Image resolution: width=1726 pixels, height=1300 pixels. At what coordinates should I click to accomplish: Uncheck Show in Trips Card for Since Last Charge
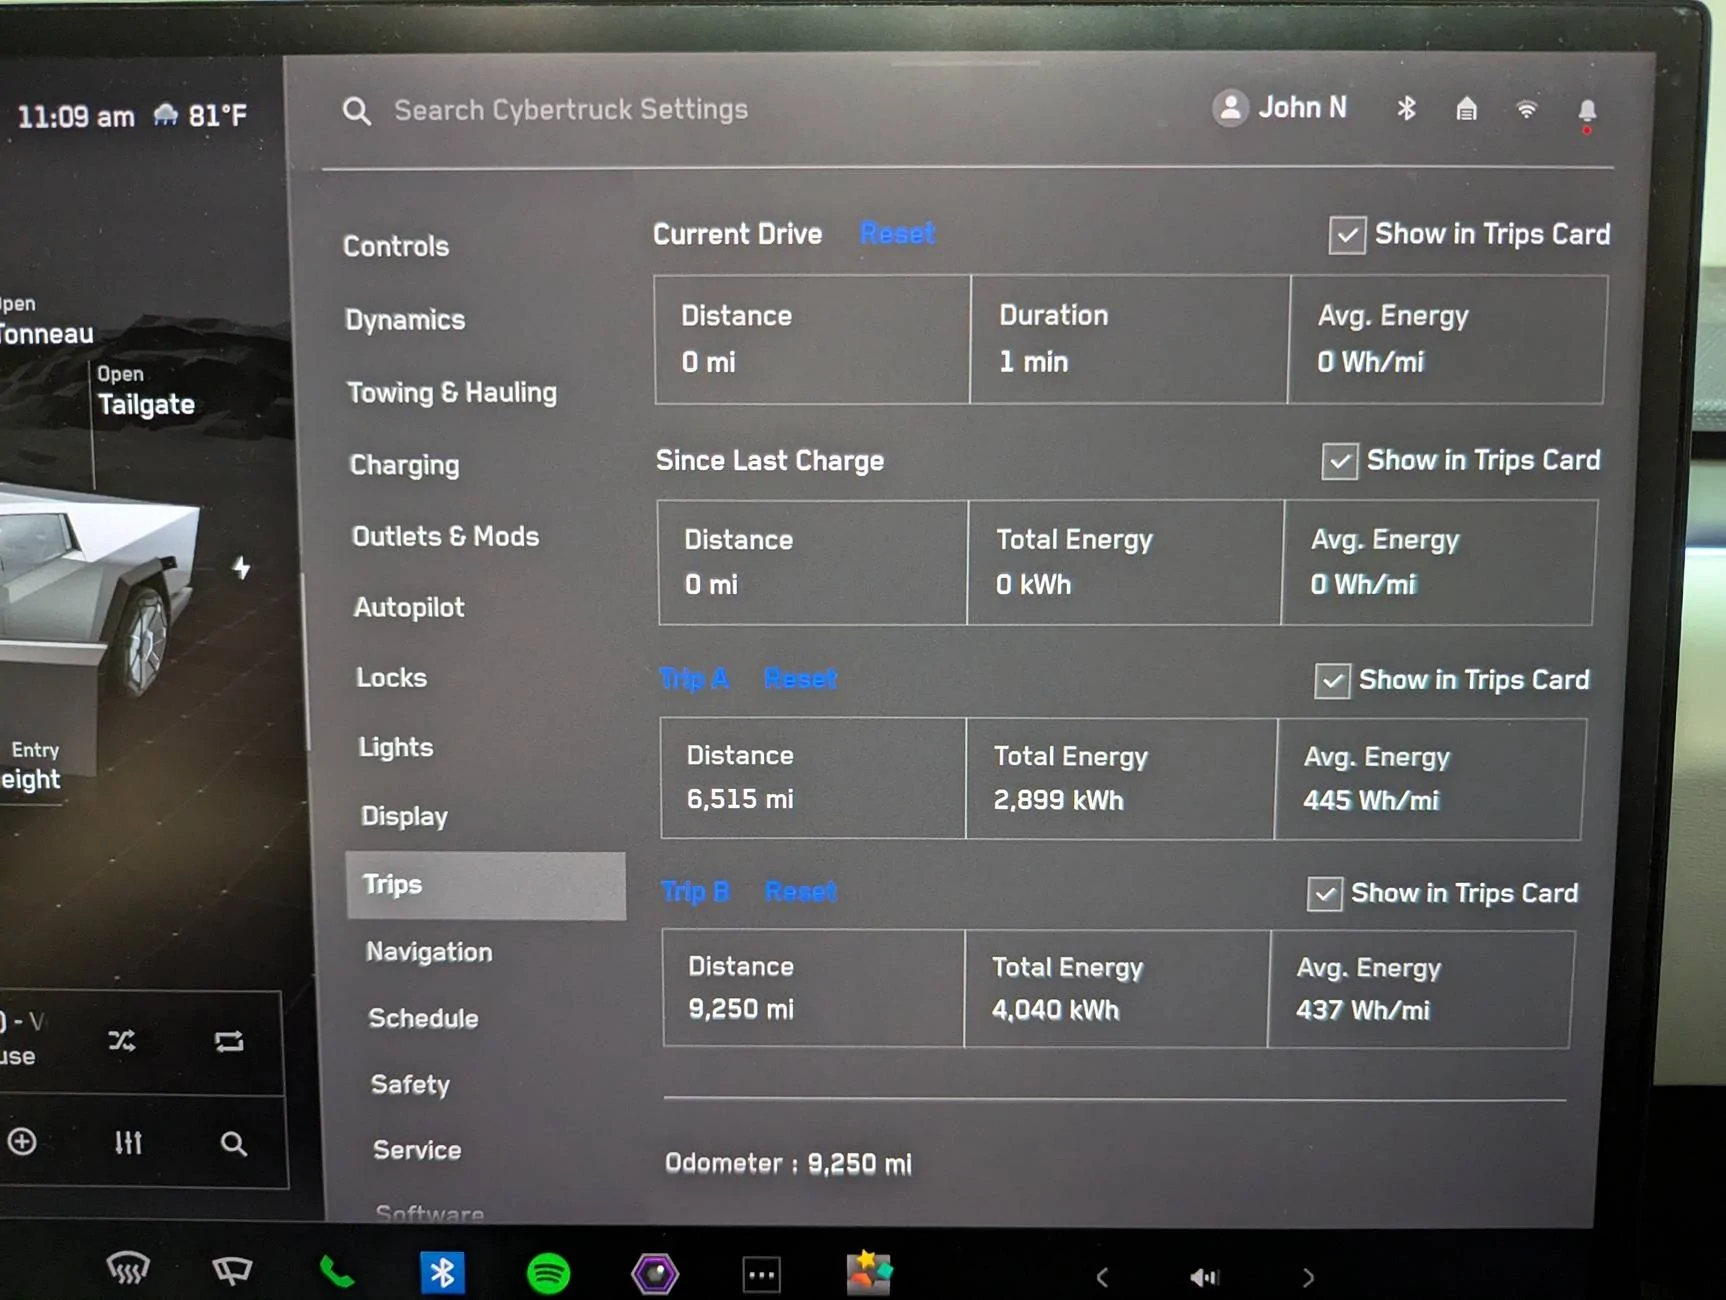[1339, 462]
